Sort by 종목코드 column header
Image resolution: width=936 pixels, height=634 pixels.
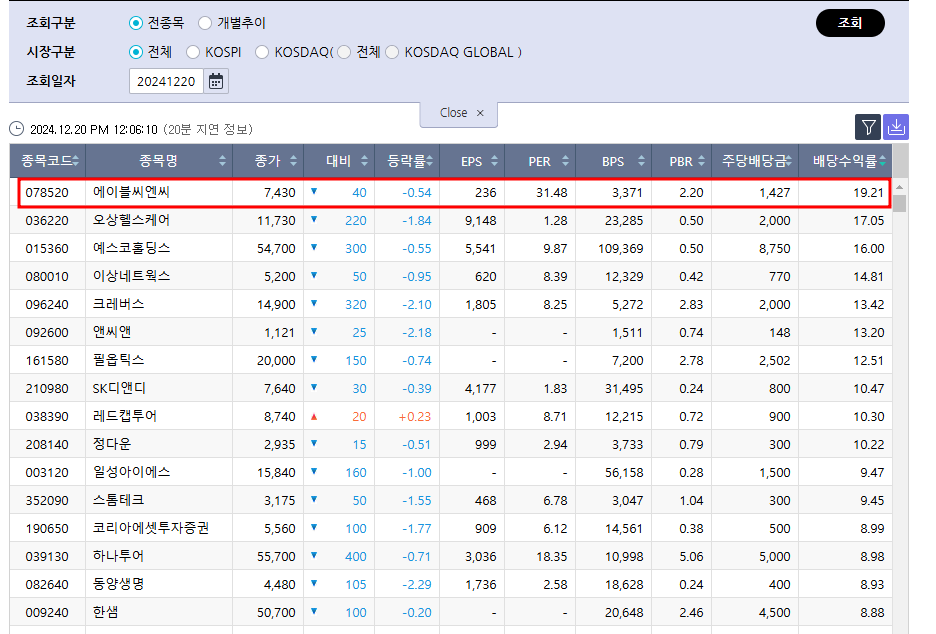pyautogui.click(x=48, y=161)
